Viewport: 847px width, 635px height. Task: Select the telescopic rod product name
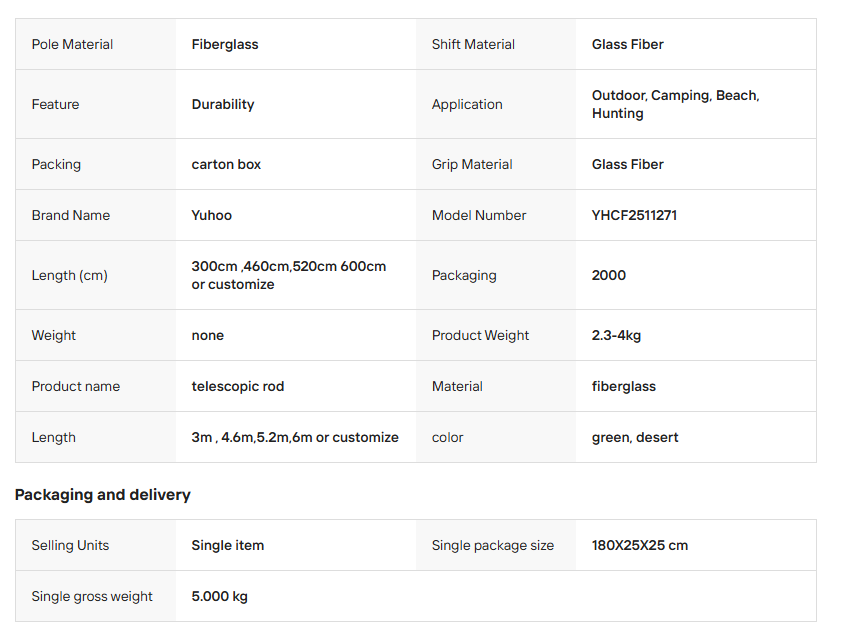(x=238, y=386)
